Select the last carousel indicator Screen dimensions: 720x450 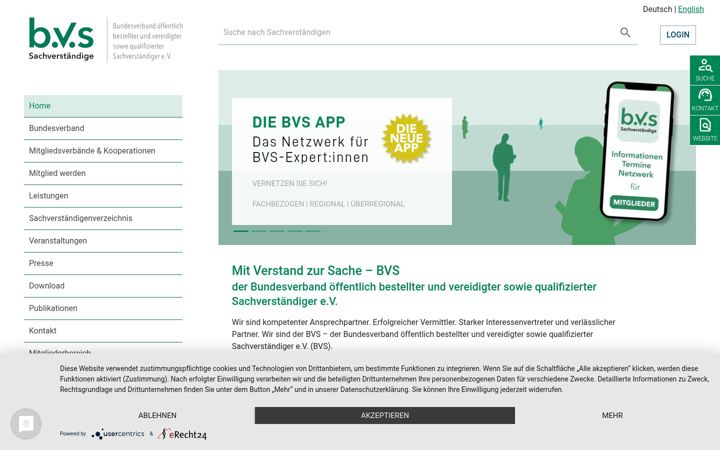[313, 231]
